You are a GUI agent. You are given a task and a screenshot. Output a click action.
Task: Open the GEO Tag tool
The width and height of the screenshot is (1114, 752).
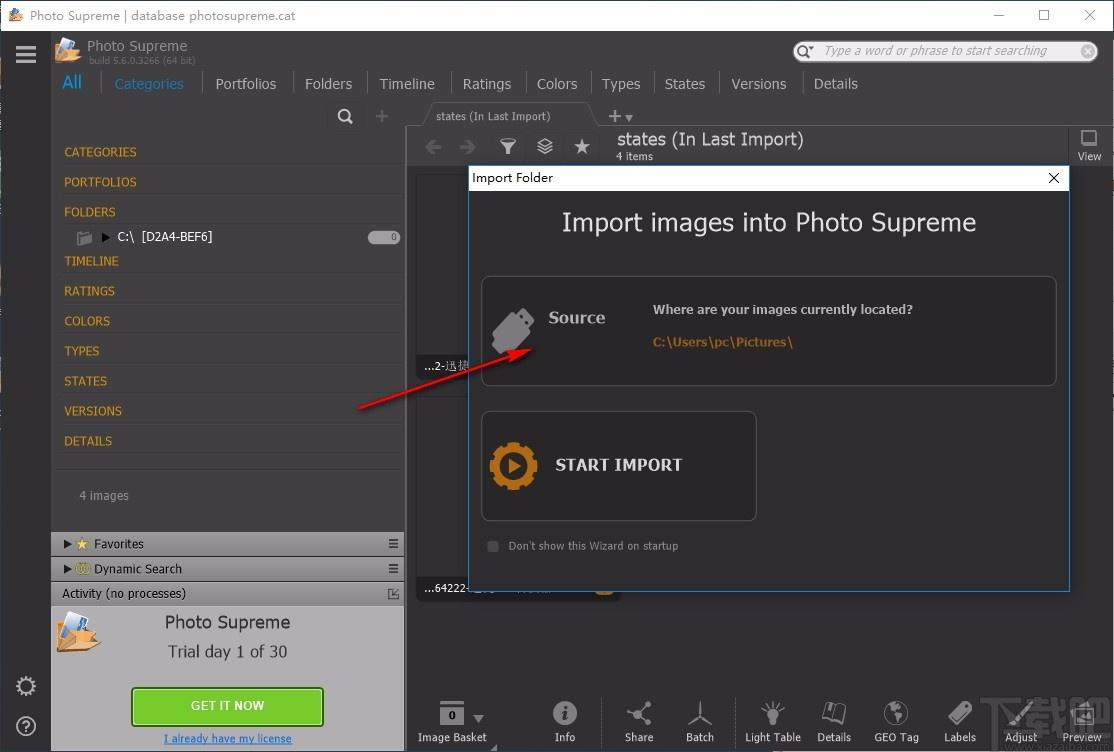pos(896,721)
